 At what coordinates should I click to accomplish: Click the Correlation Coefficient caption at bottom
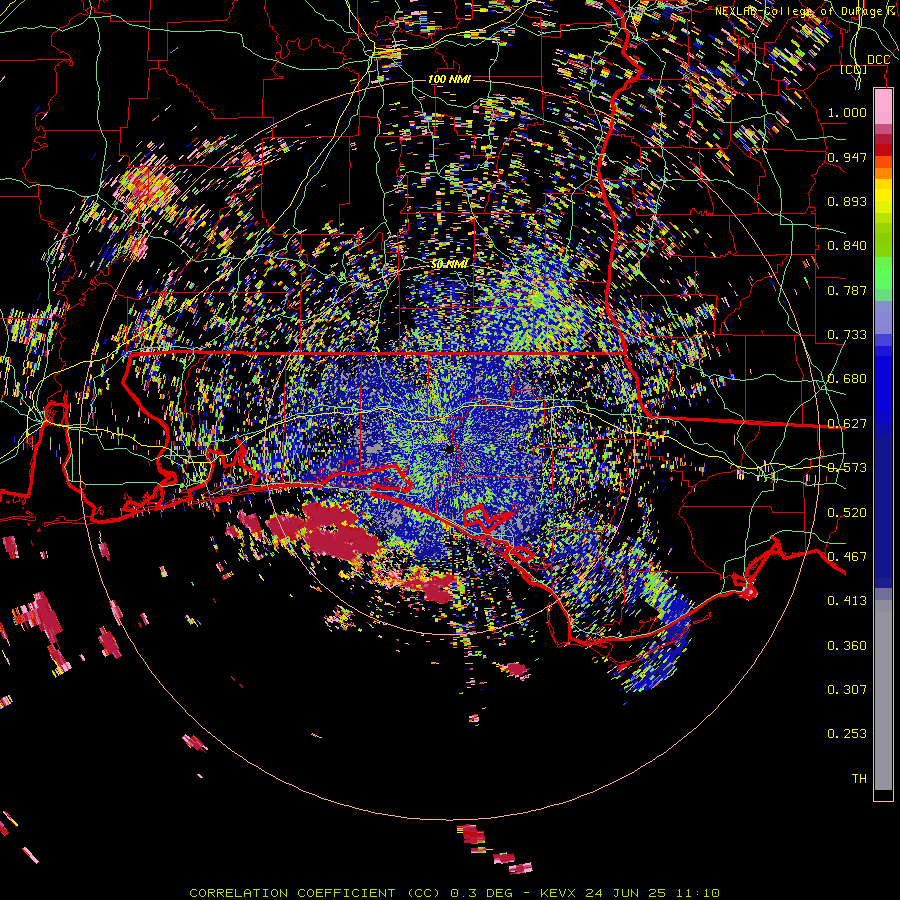(454, 893)
